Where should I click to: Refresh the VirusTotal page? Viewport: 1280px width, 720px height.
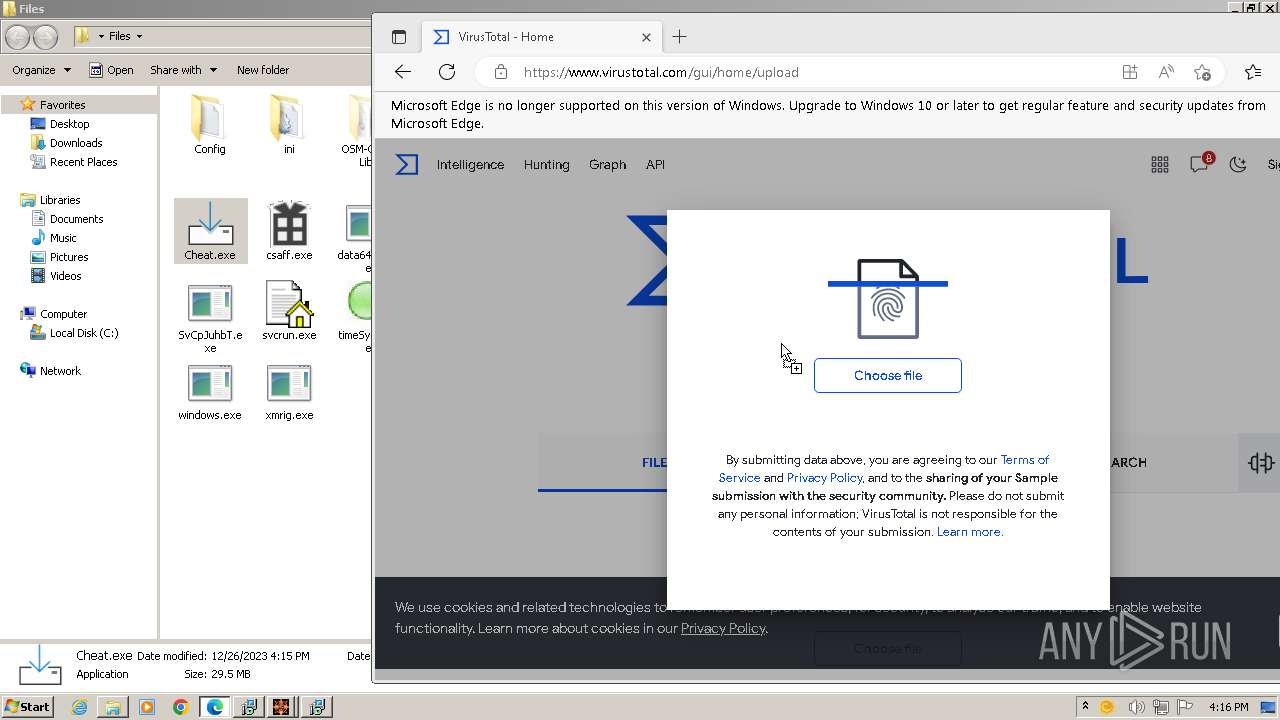click(447, 72)
